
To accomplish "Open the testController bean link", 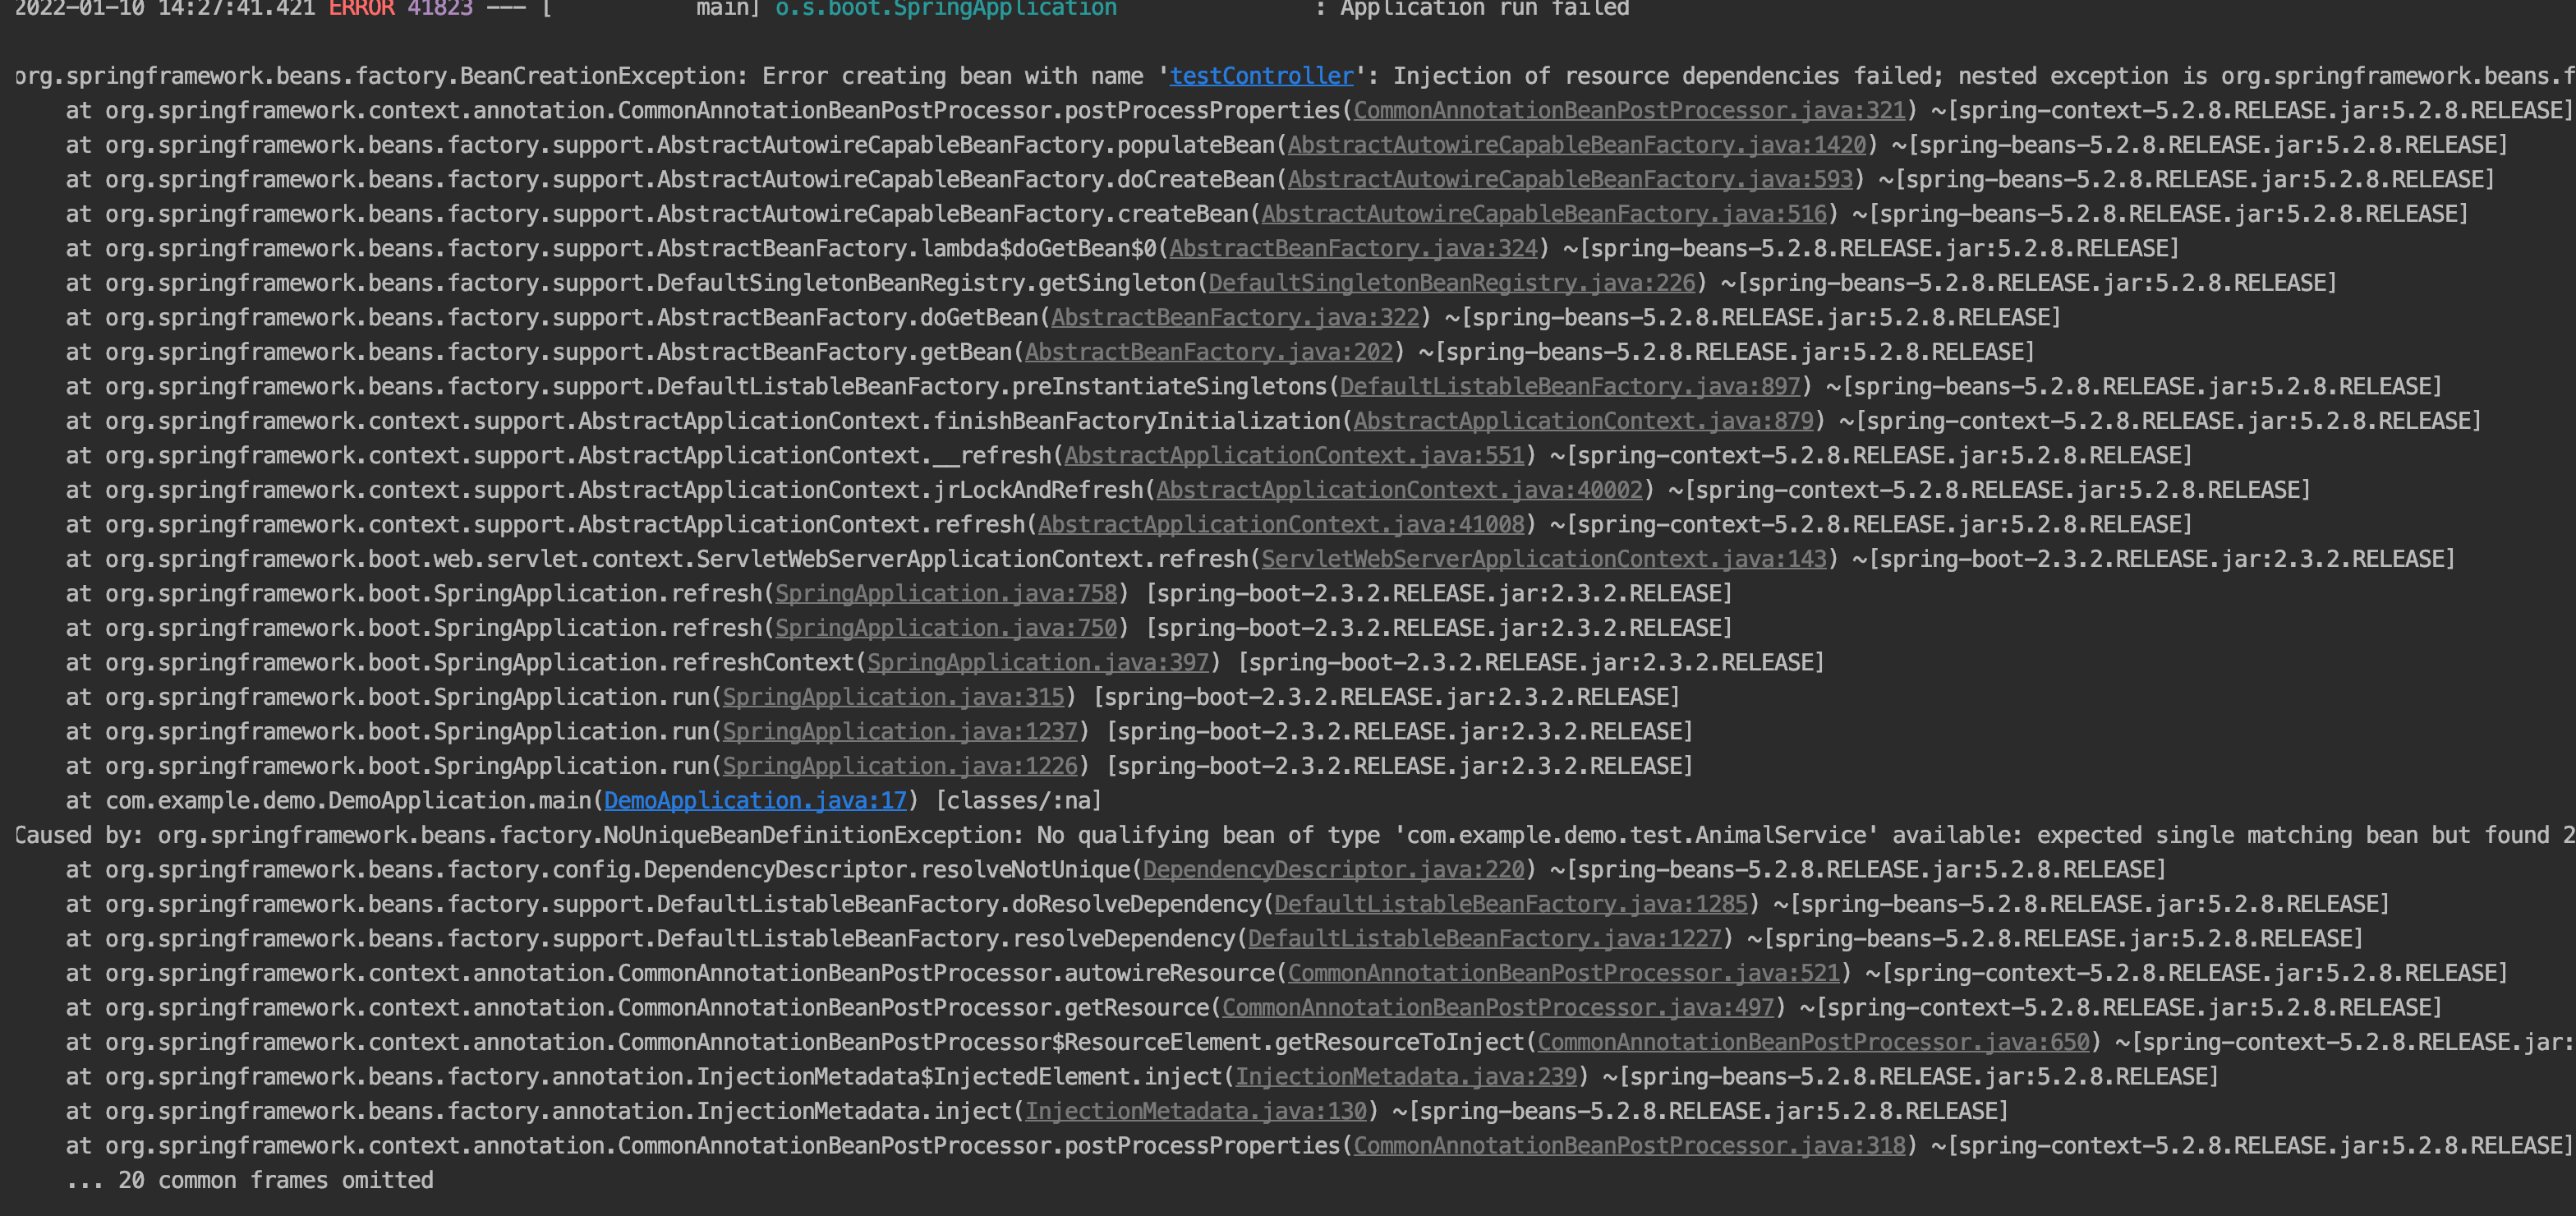I will (x=1261, y=76).
